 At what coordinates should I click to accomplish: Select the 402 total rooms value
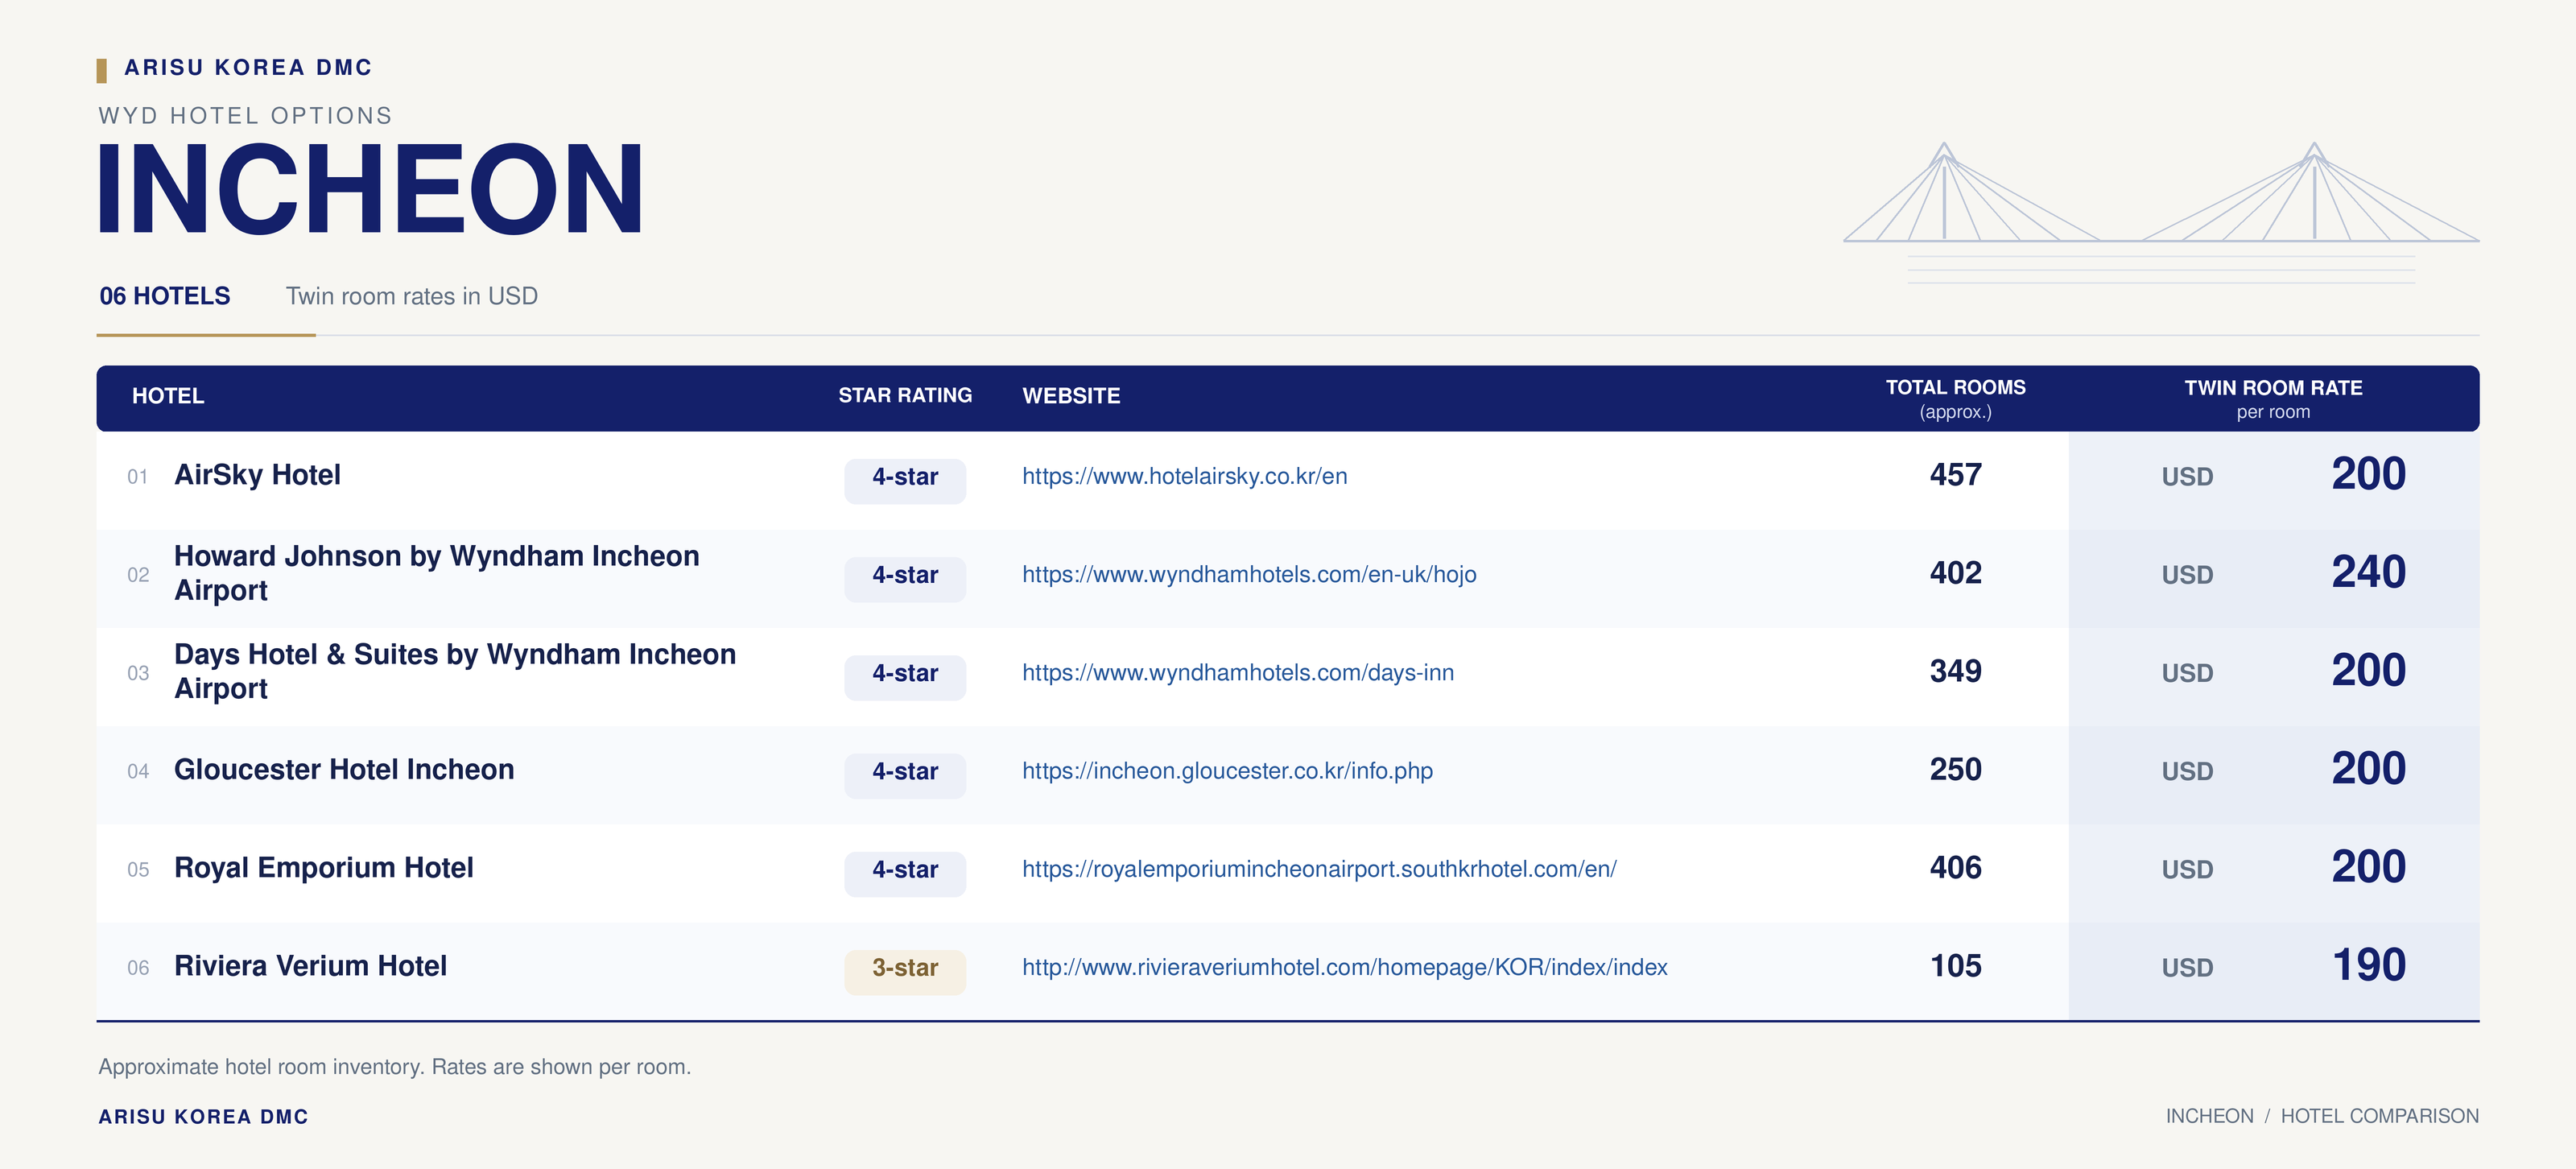click(x=1955, y=573)
